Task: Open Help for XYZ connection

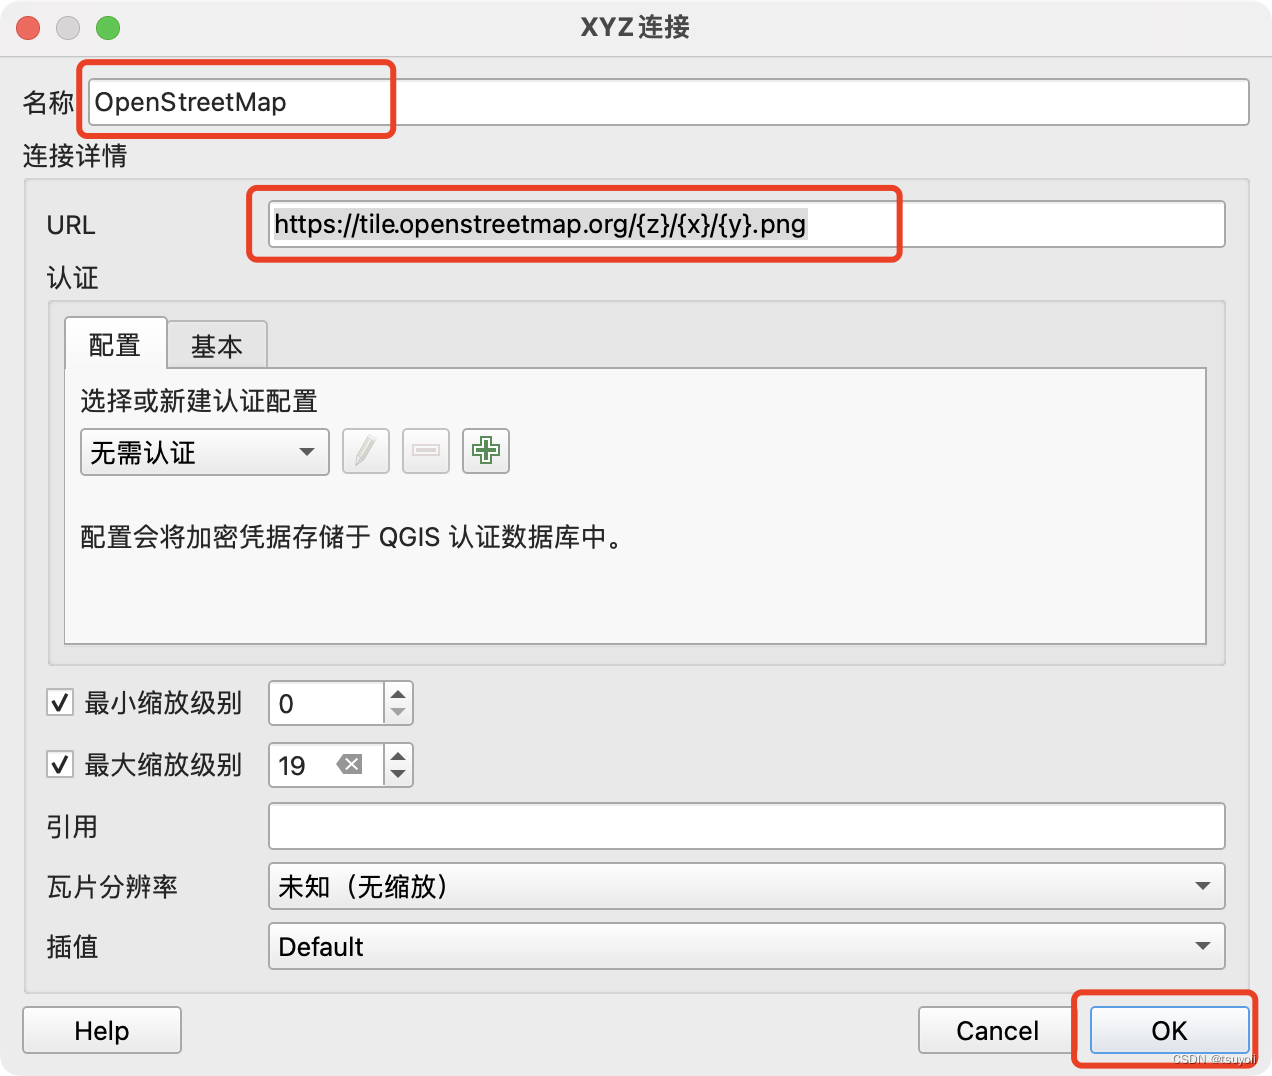Action: [x=102, y=1030]
